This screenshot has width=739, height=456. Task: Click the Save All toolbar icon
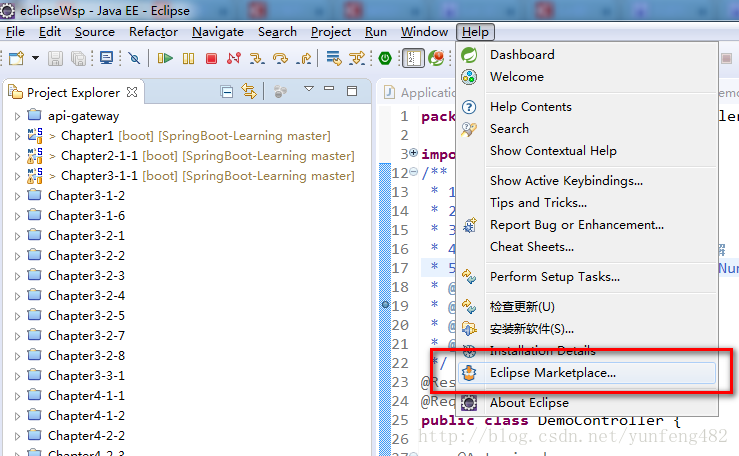pyautogui.click(x=78, y=58)
